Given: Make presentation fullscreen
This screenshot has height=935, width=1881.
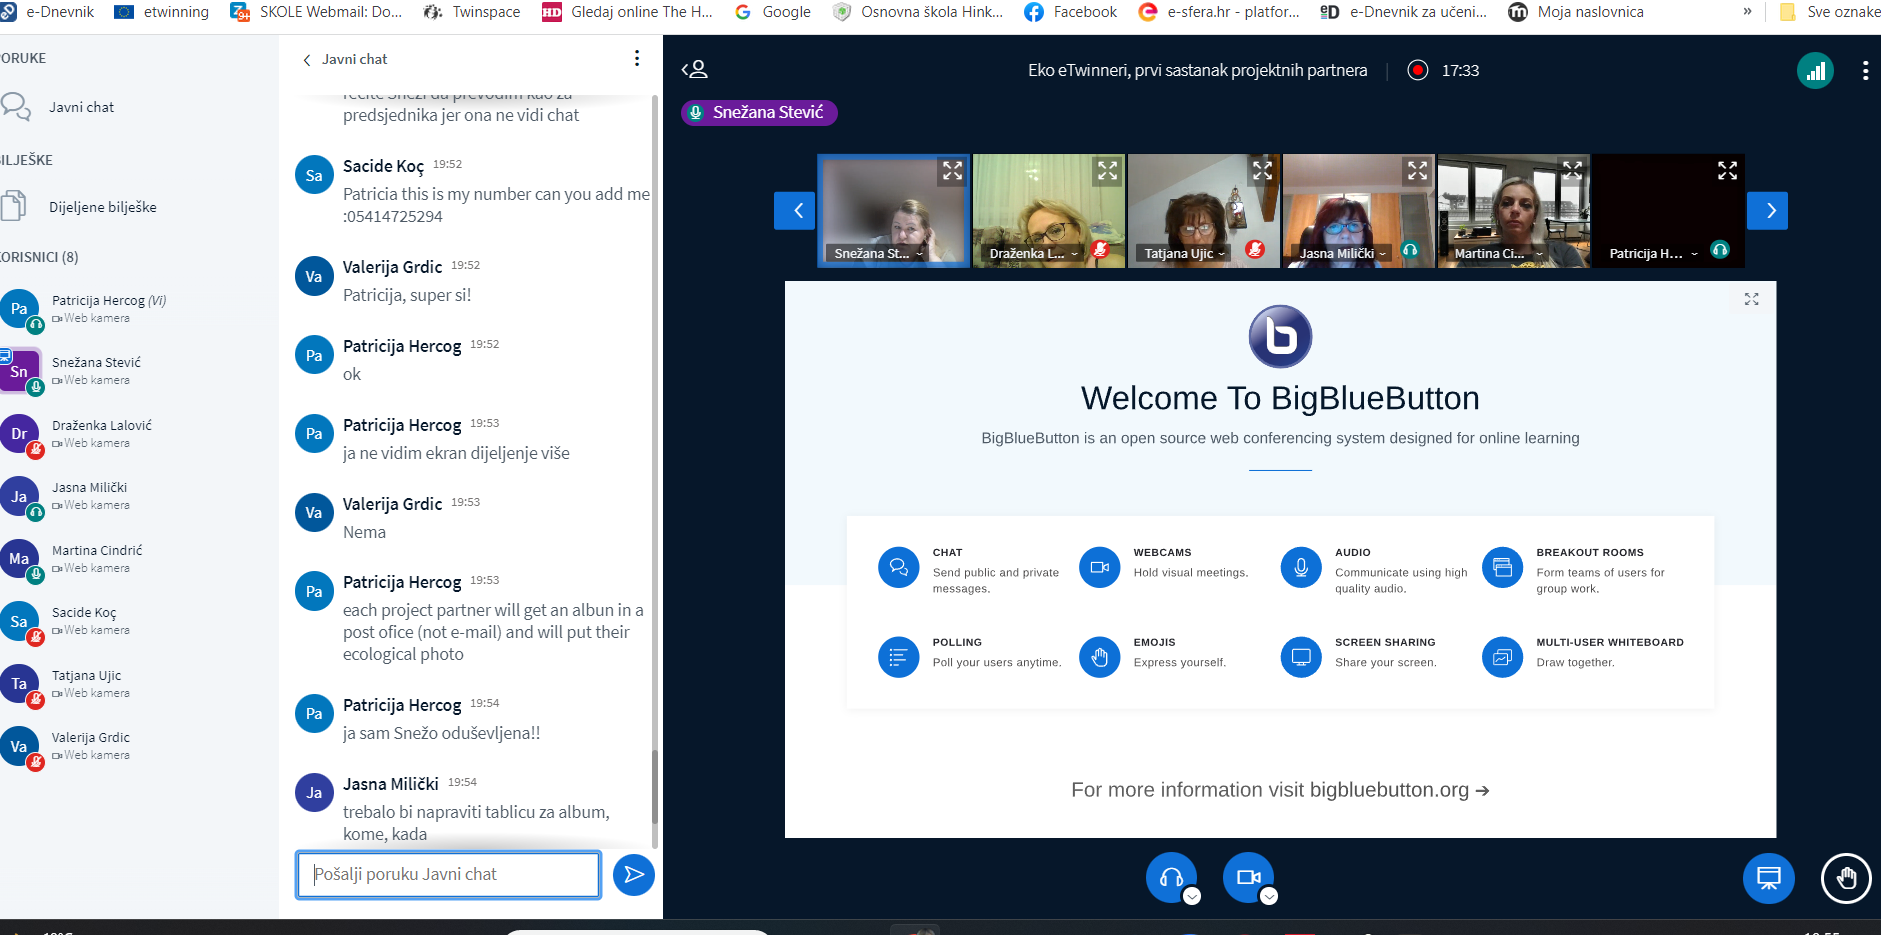Looking at the screenshot, I should [1751, 299].
